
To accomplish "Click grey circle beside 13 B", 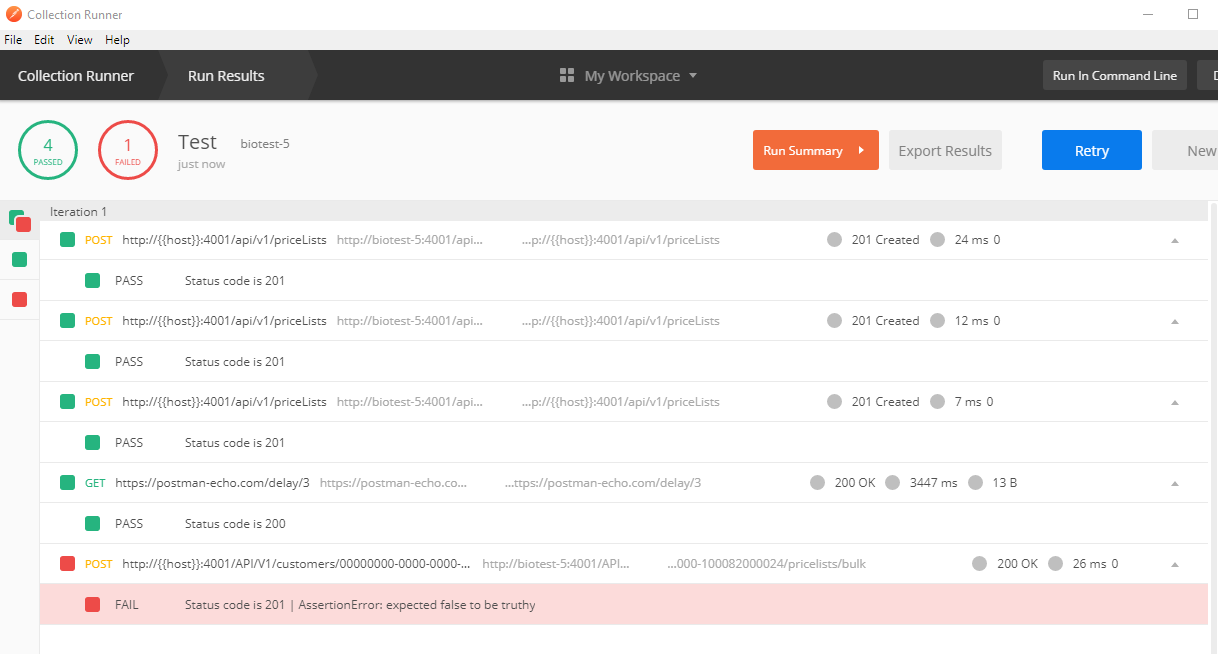I will [975, 483].
